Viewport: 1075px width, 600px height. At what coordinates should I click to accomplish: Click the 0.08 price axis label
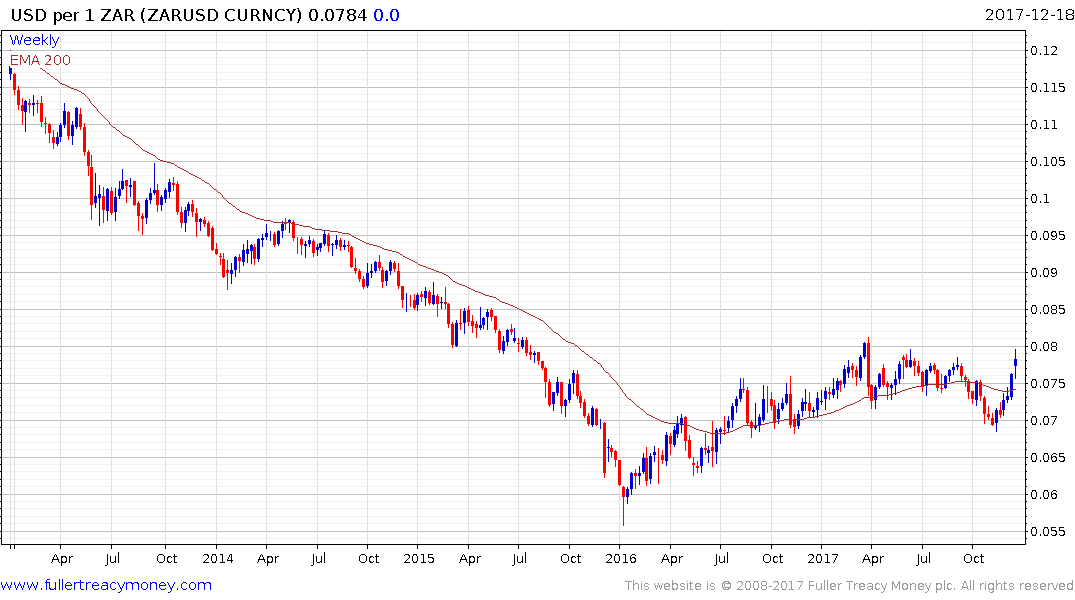(x=1043, y=346)
